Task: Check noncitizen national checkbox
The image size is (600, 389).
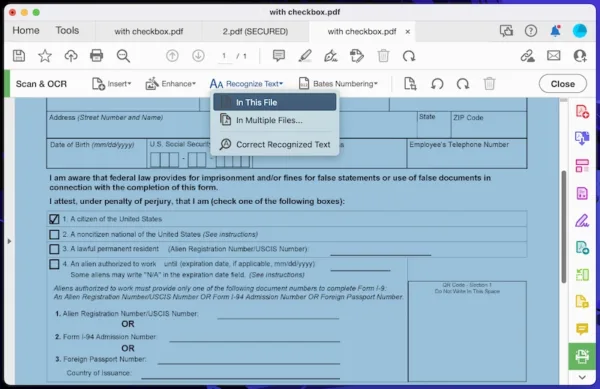Action: pos(54,234)
